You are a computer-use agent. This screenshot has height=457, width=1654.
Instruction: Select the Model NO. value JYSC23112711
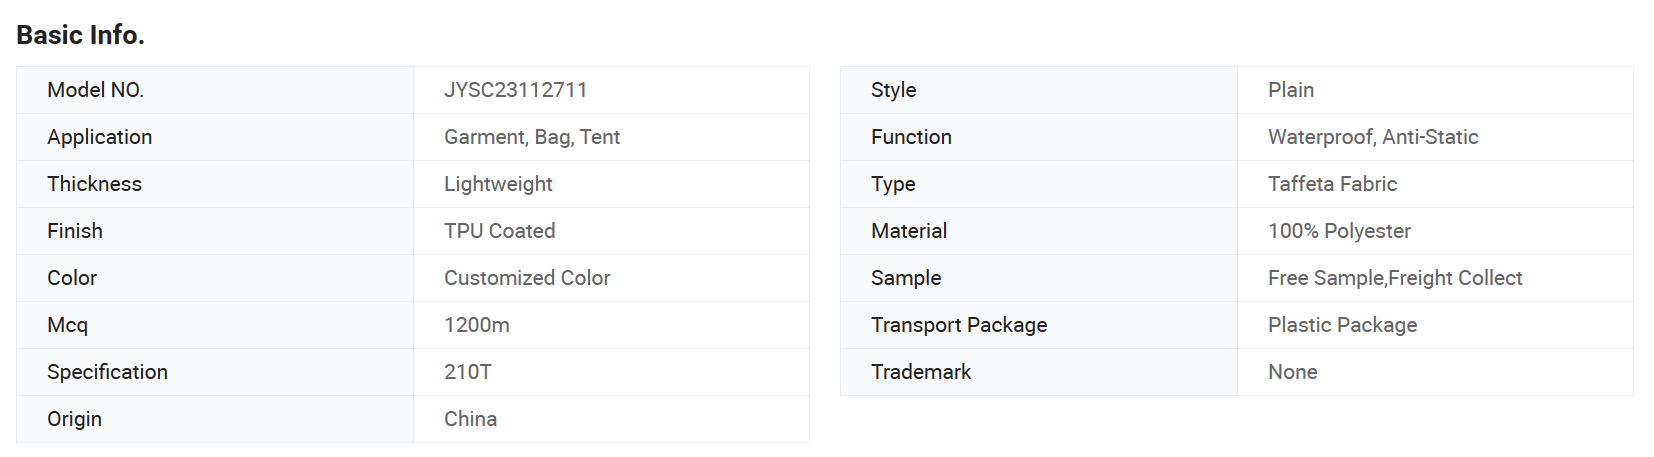515,90
